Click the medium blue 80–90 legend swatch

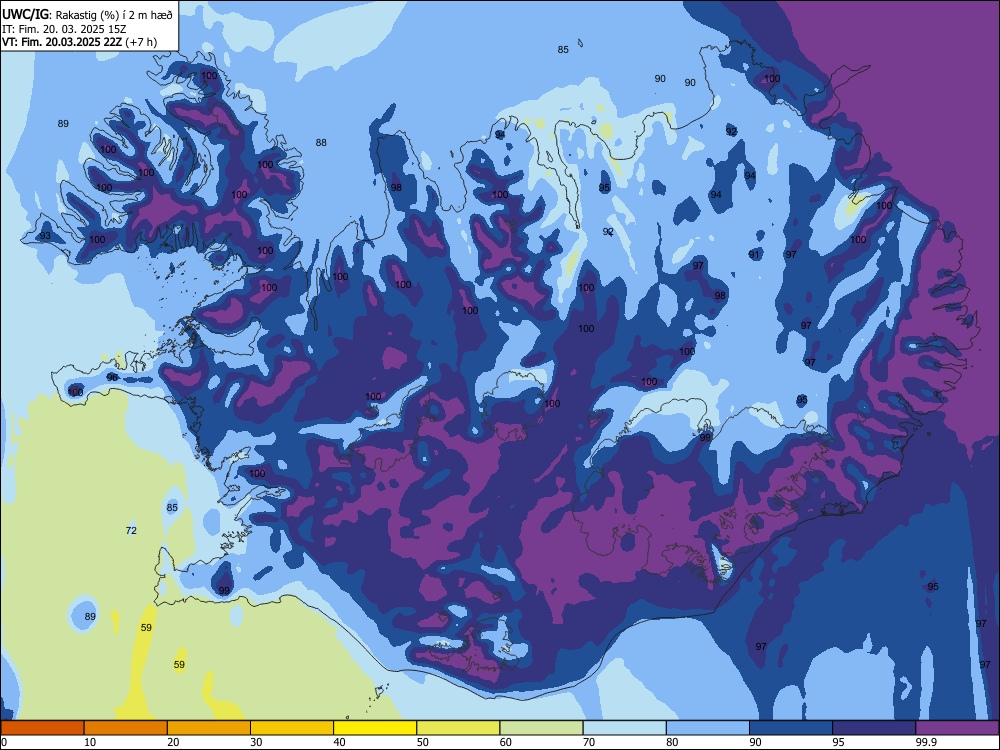(x=708, y=728)
